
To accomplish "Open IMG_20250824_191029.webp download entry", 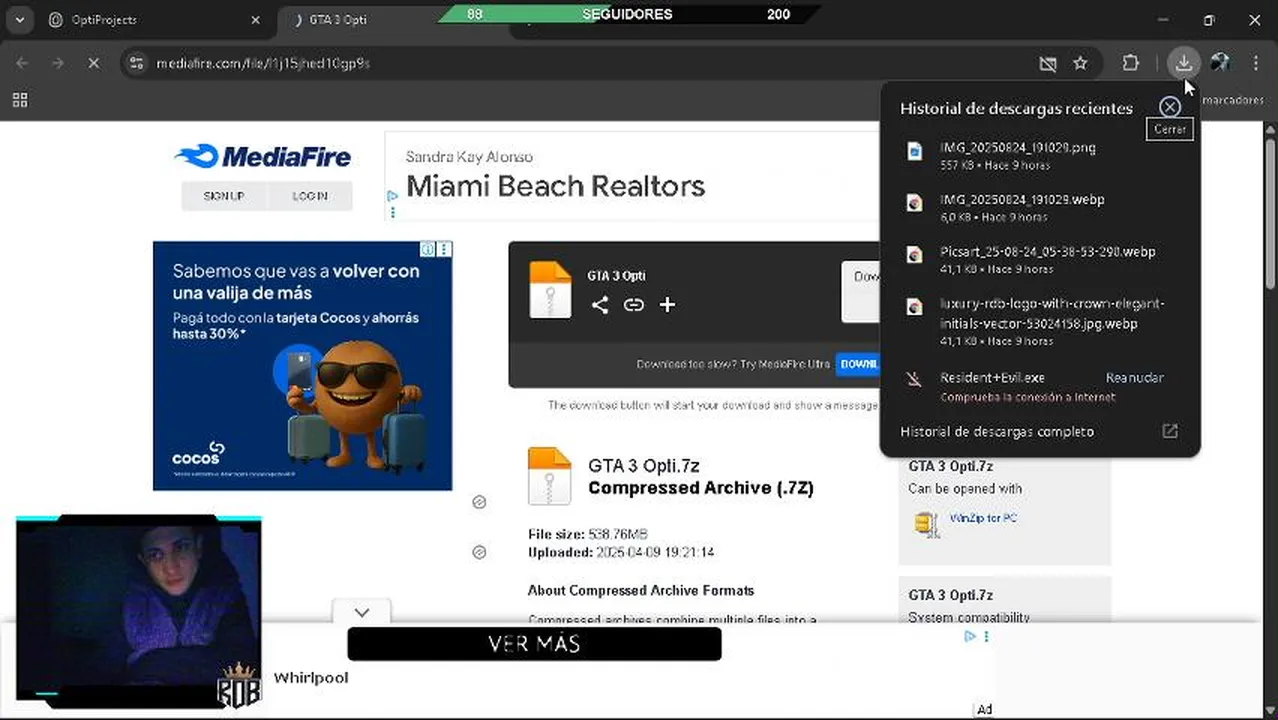I will pos(1040,207).
